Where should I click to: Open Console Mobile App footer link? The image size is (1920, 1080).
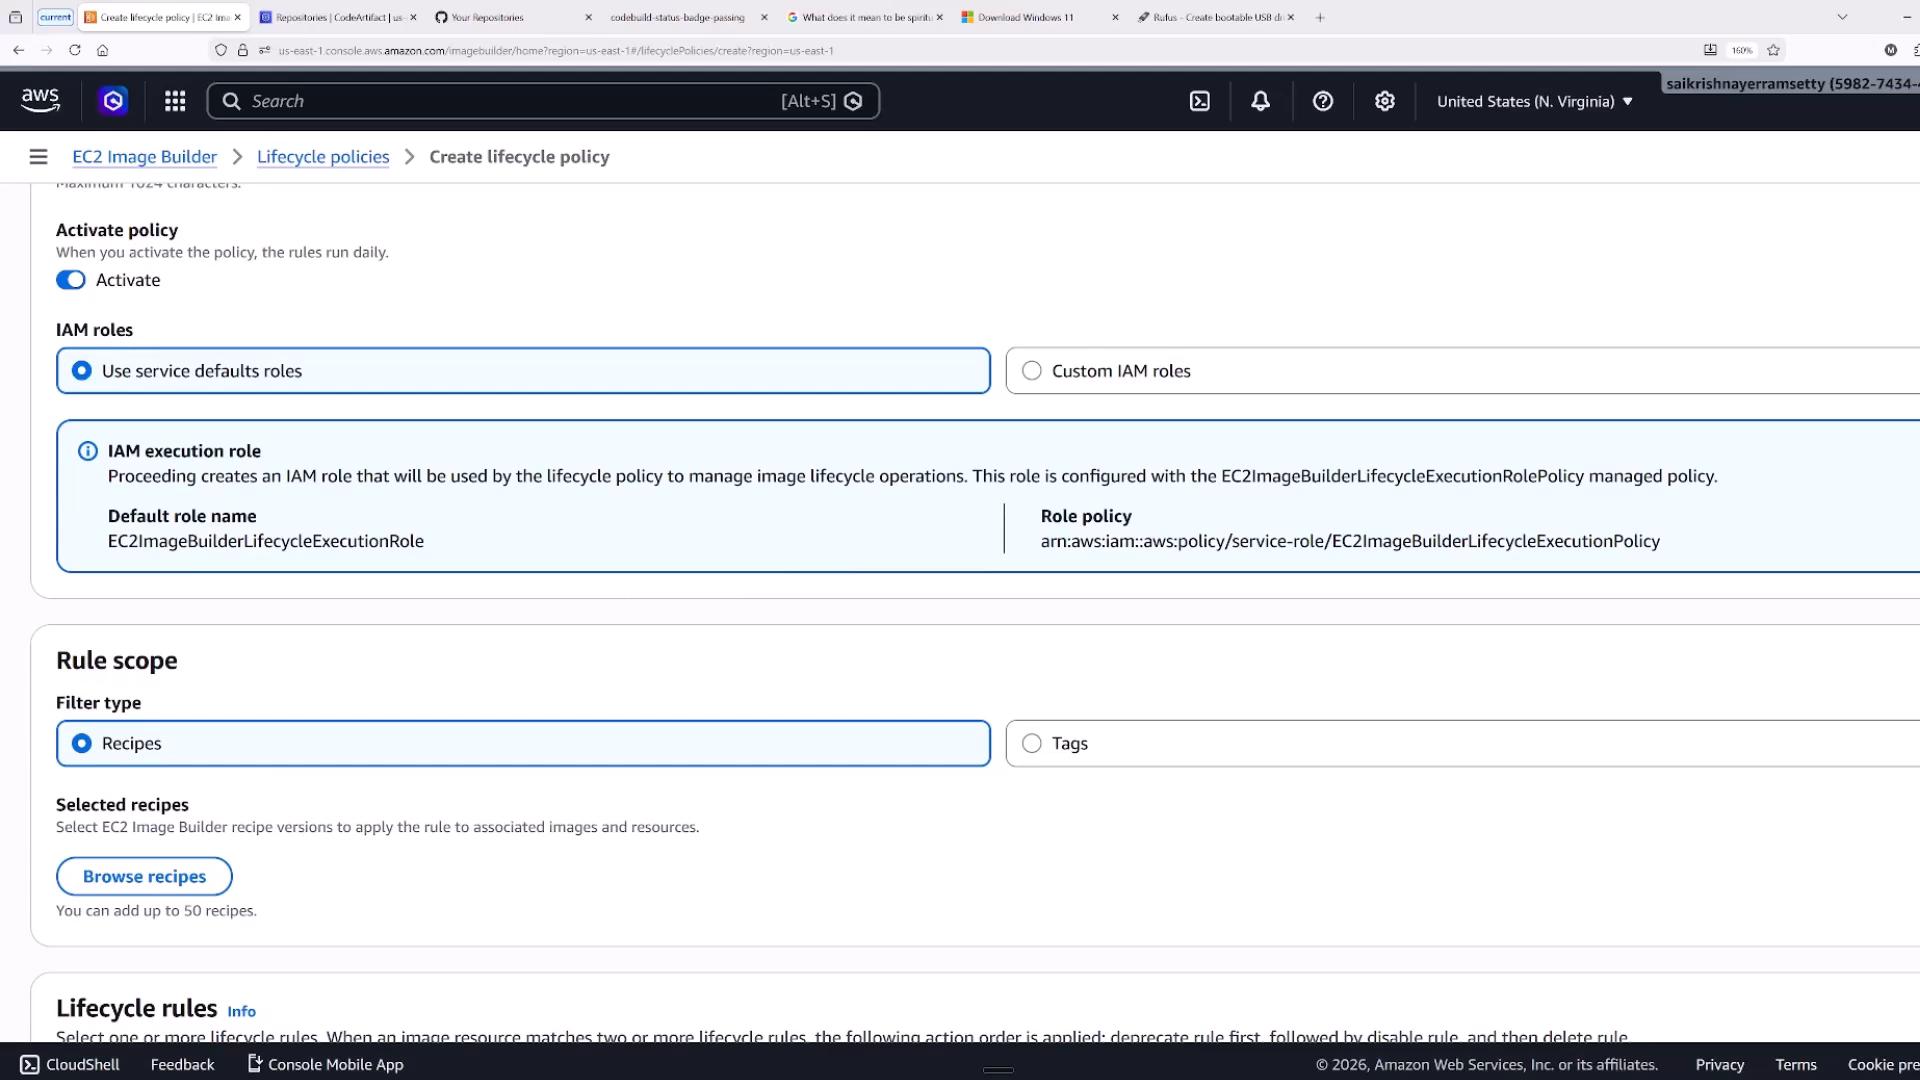pos(325,1064)
